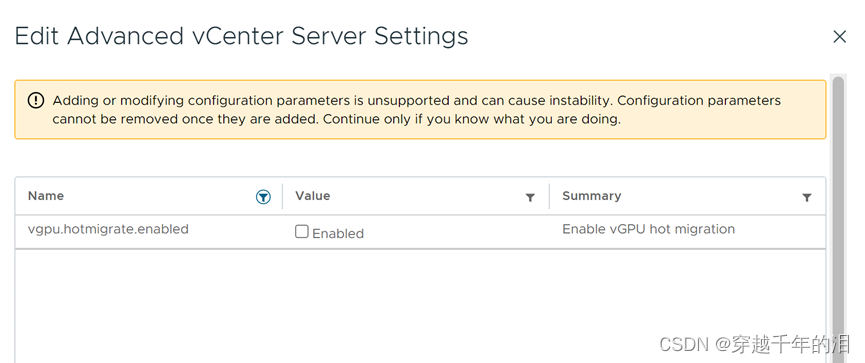Open the Summary column filter icon
The height and width of the screenshot is (363, 865).
[x=807, y=197]
